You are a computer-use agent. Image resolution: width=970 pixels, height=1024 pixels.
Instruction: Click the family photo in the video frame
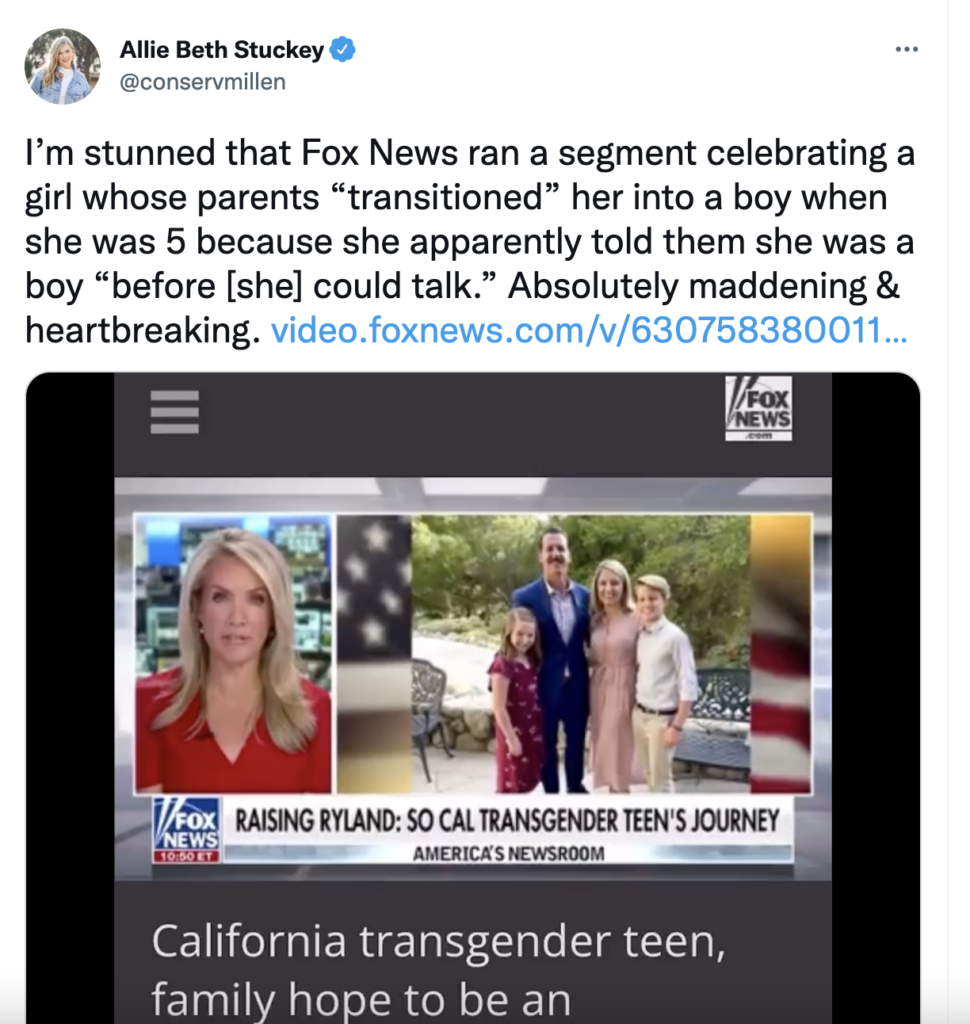580,653
